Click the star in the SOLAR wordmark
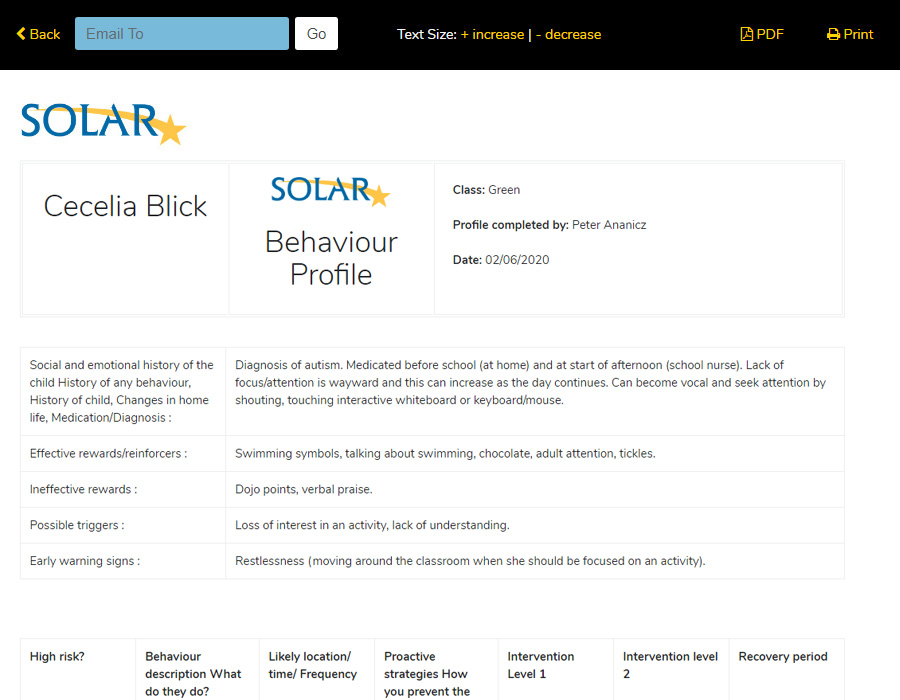The image size is (900, 700). pos(170,128)
